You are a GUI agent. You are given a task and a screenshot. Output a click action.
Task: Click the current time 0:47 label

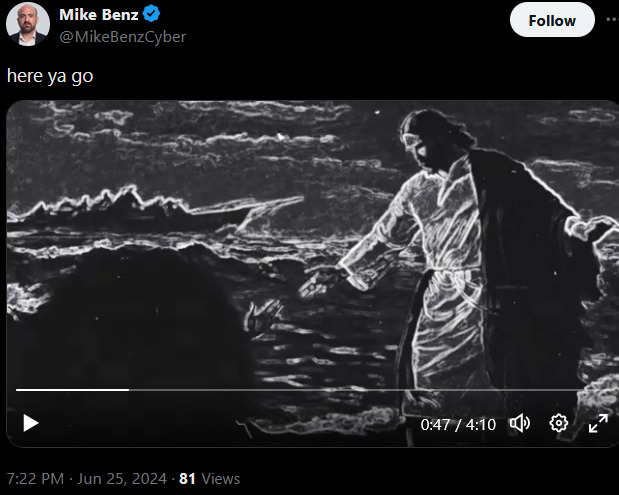click(435, 424)
